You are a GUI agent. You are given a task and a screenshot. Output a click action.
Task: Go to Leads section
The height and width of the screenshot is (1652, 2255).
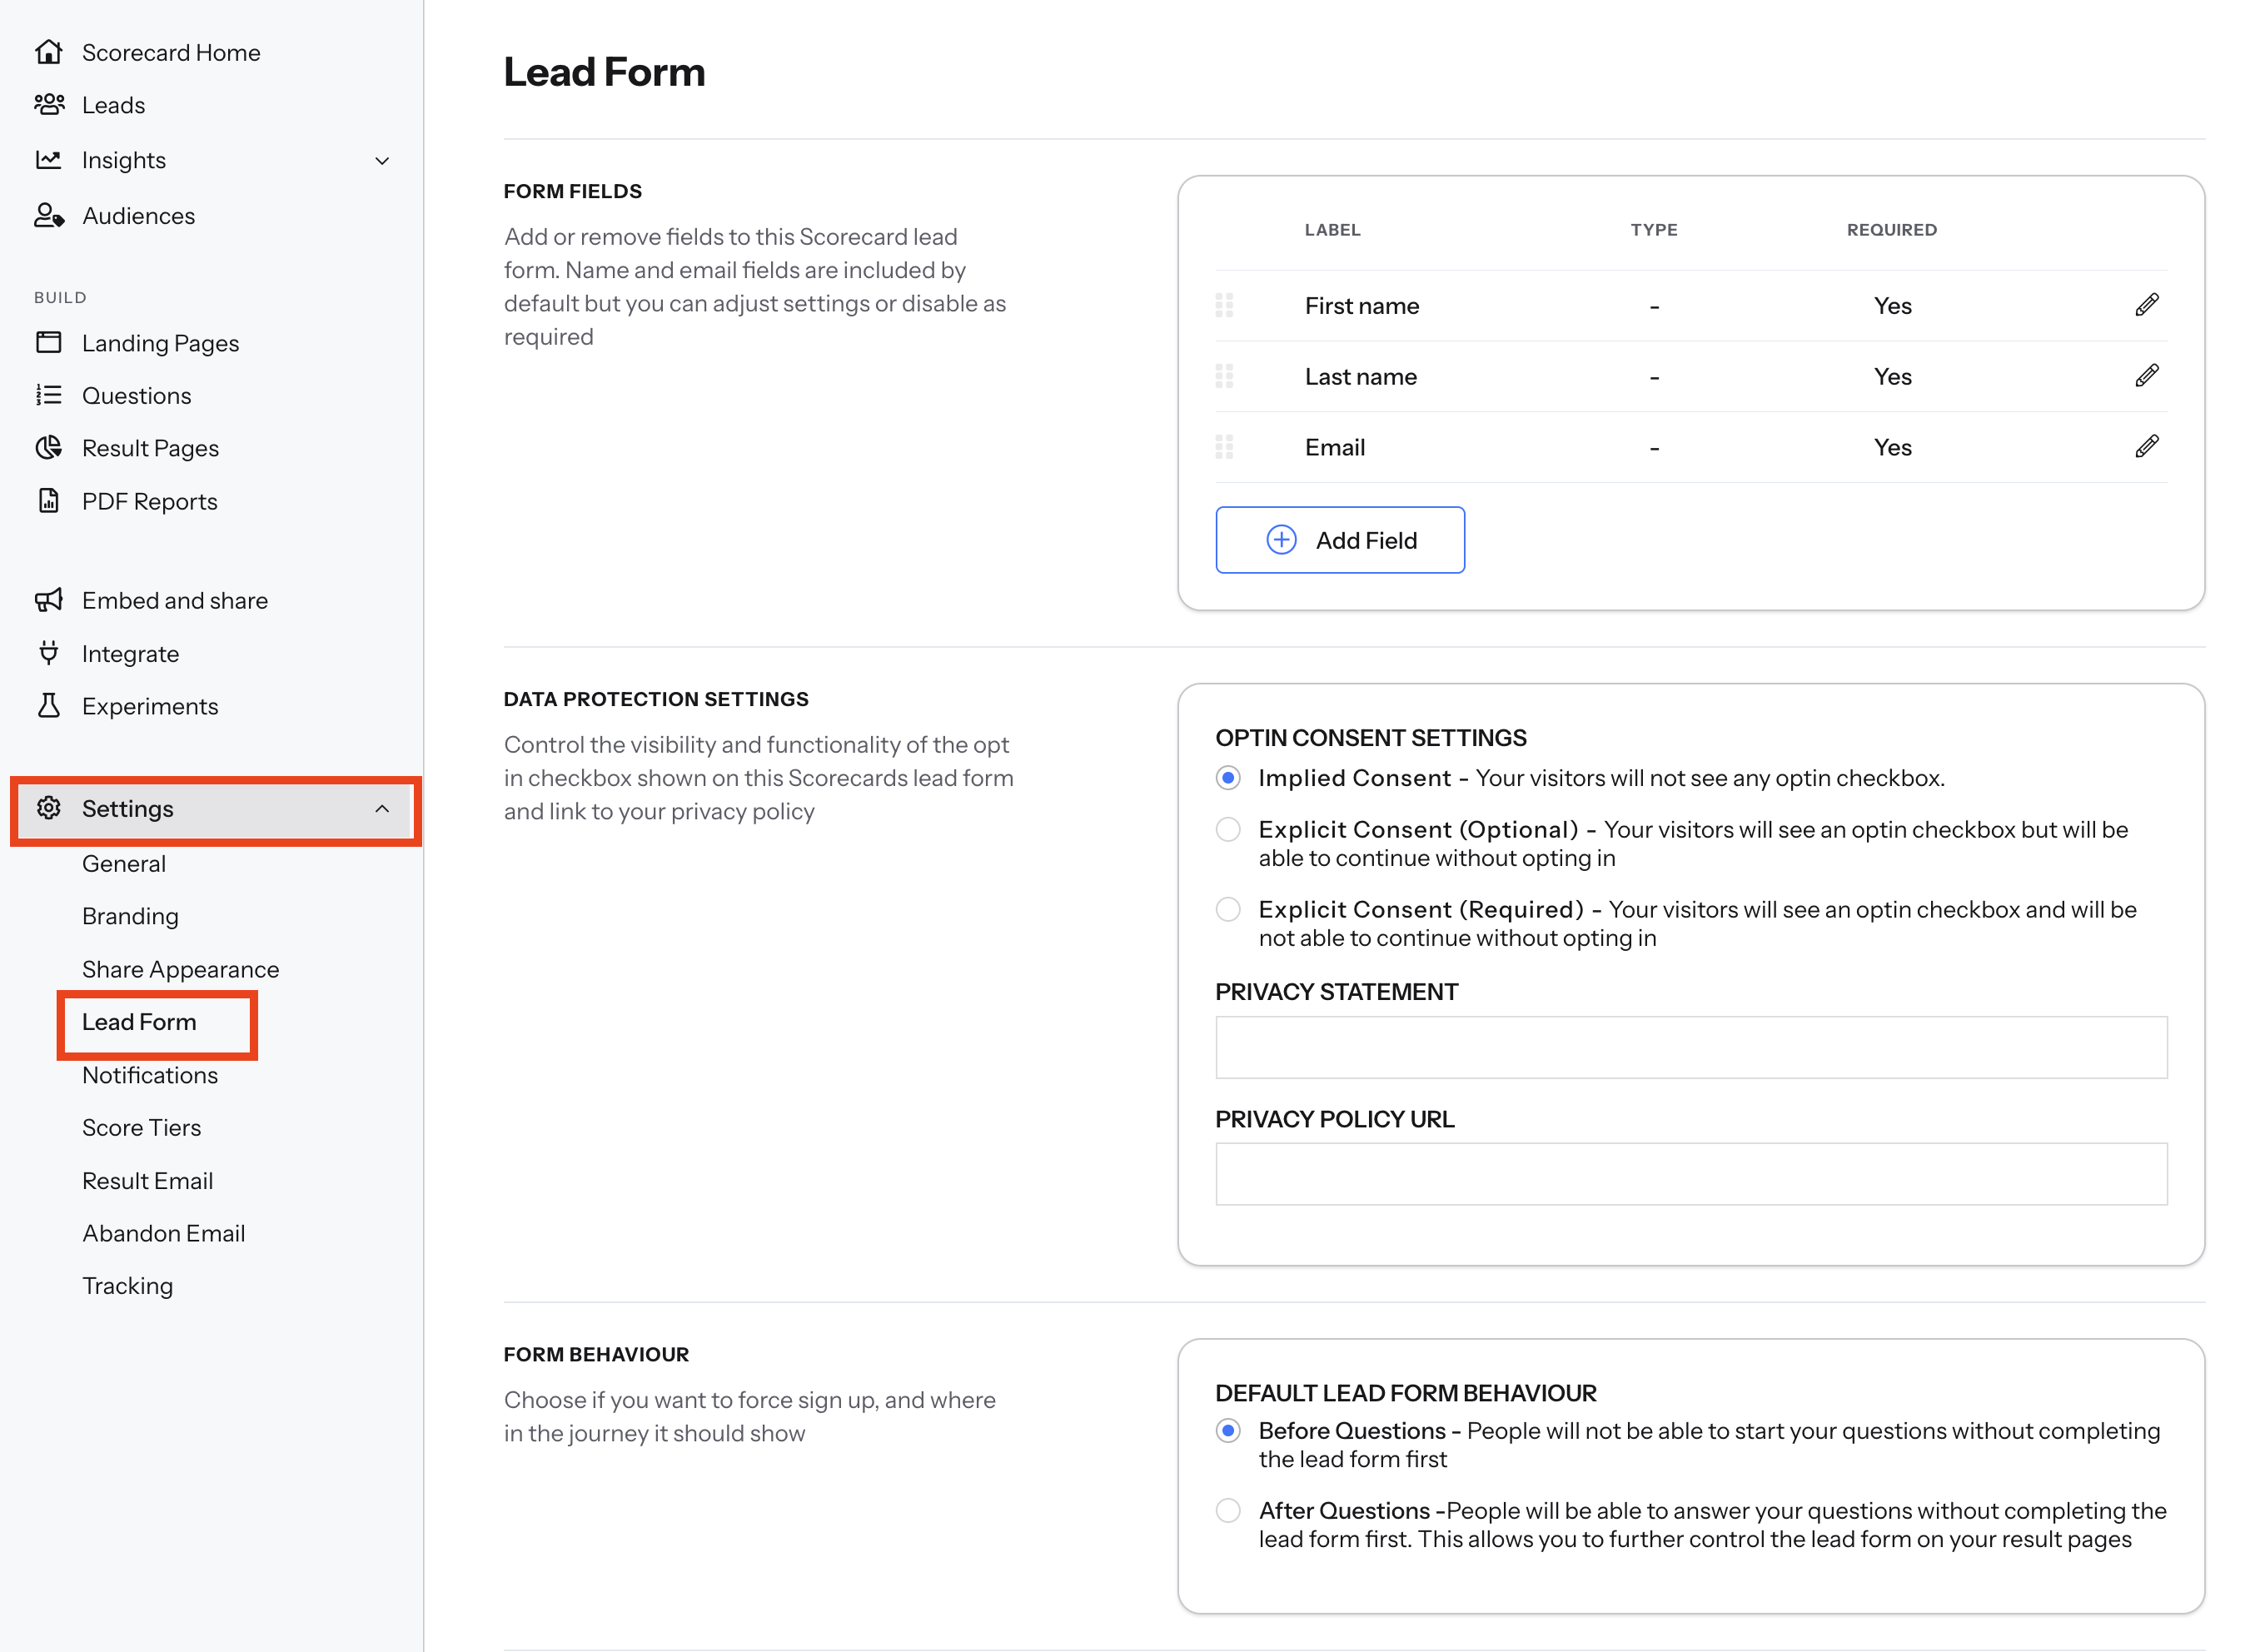[x=113, y=105]
